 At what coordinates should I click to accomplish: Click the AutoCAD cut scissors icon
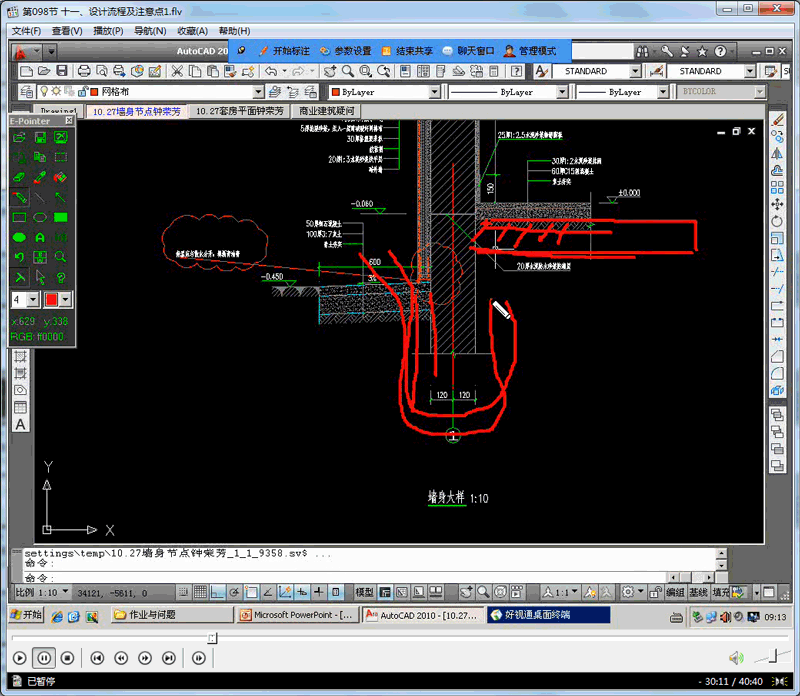(x=177, y=71)
